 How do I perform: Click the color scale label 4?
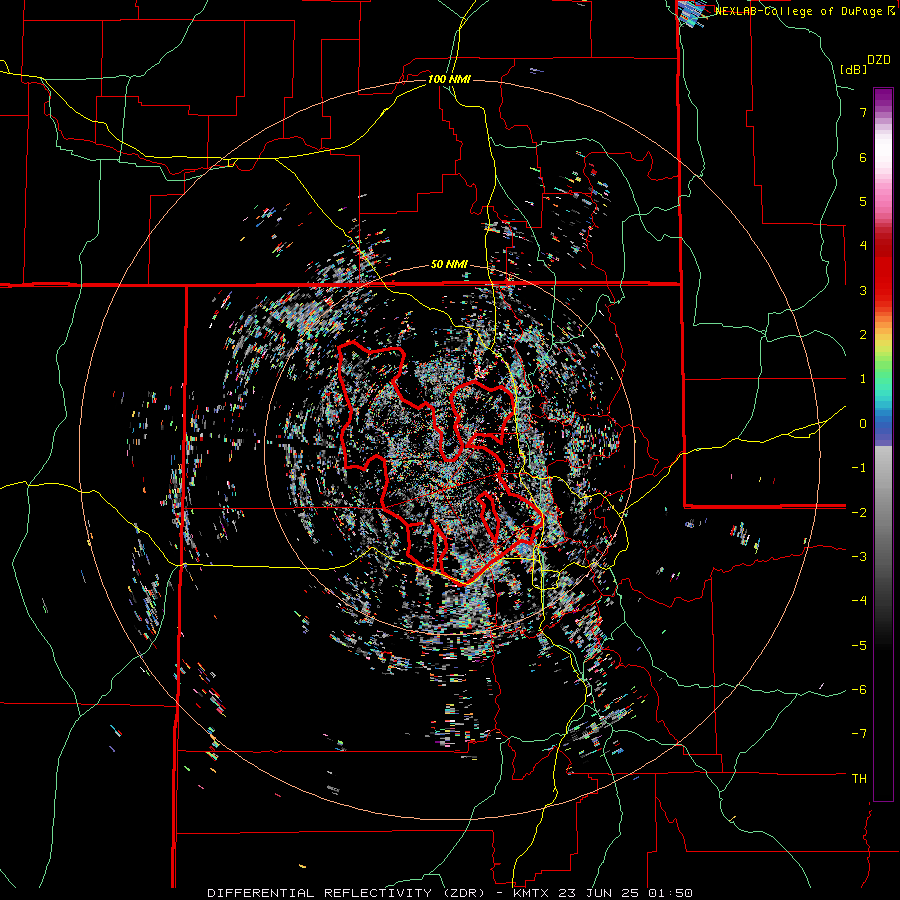tap(863, 246)
